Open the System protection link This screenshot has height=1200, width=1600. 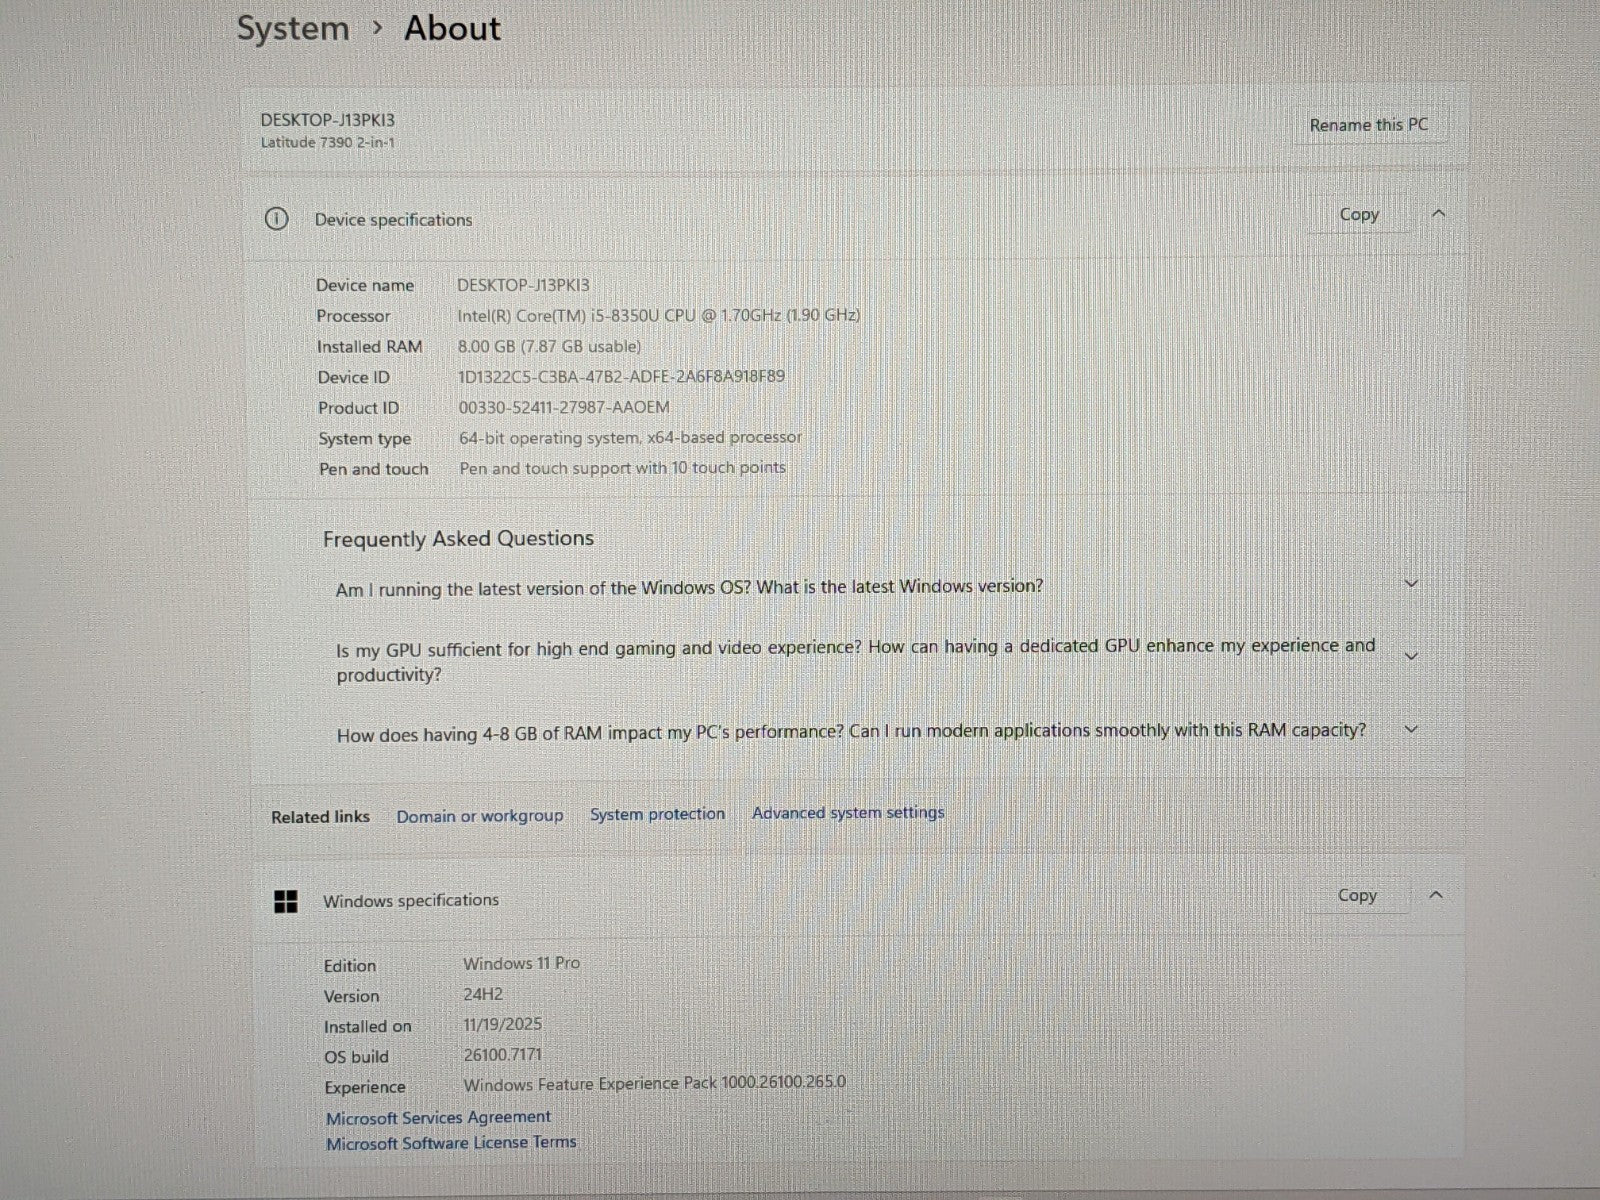coord(657,814)
